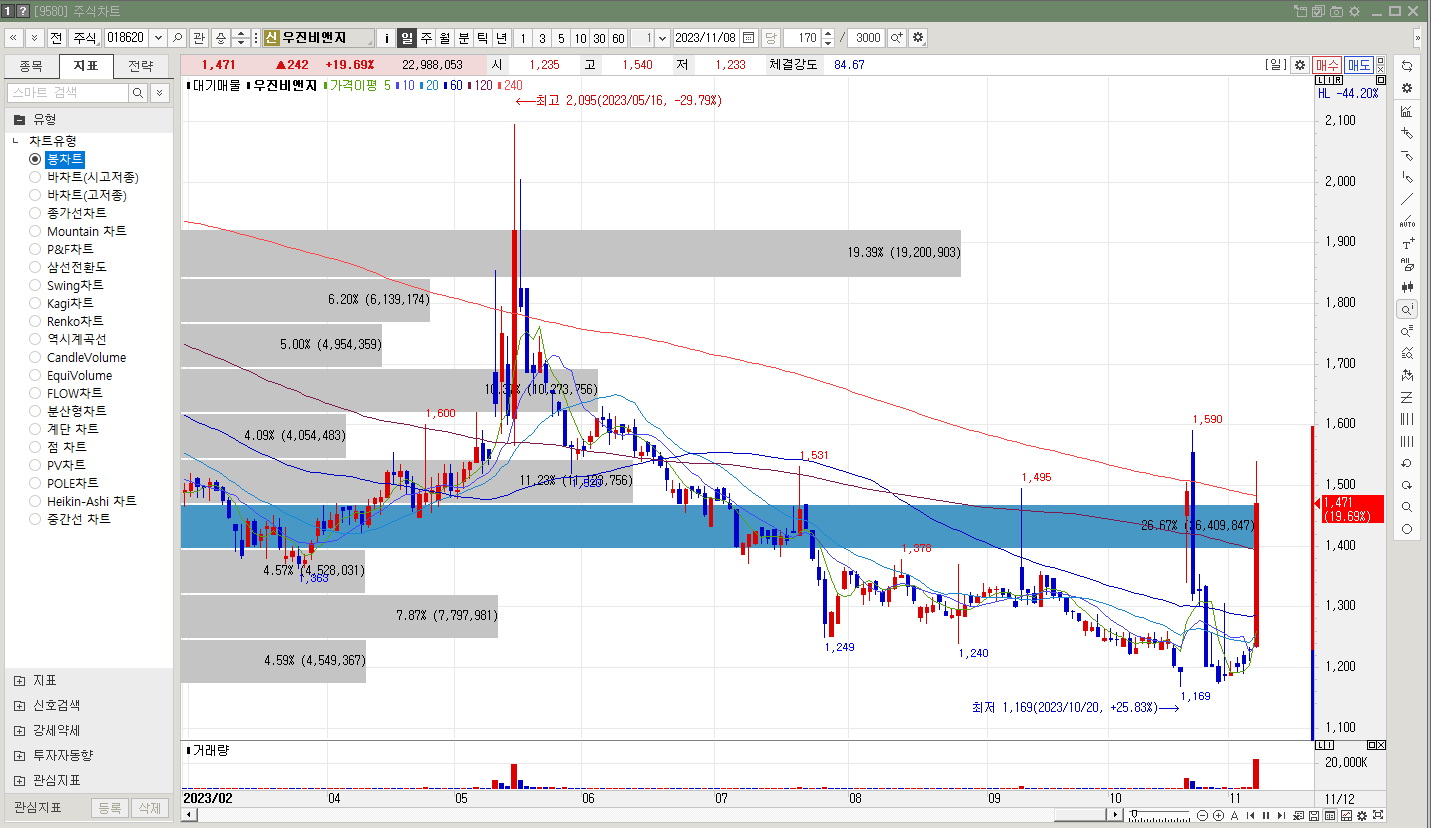Click the camera capture icon in title bar
This screenshot has width=1431, height=828.
(1337, 11)
